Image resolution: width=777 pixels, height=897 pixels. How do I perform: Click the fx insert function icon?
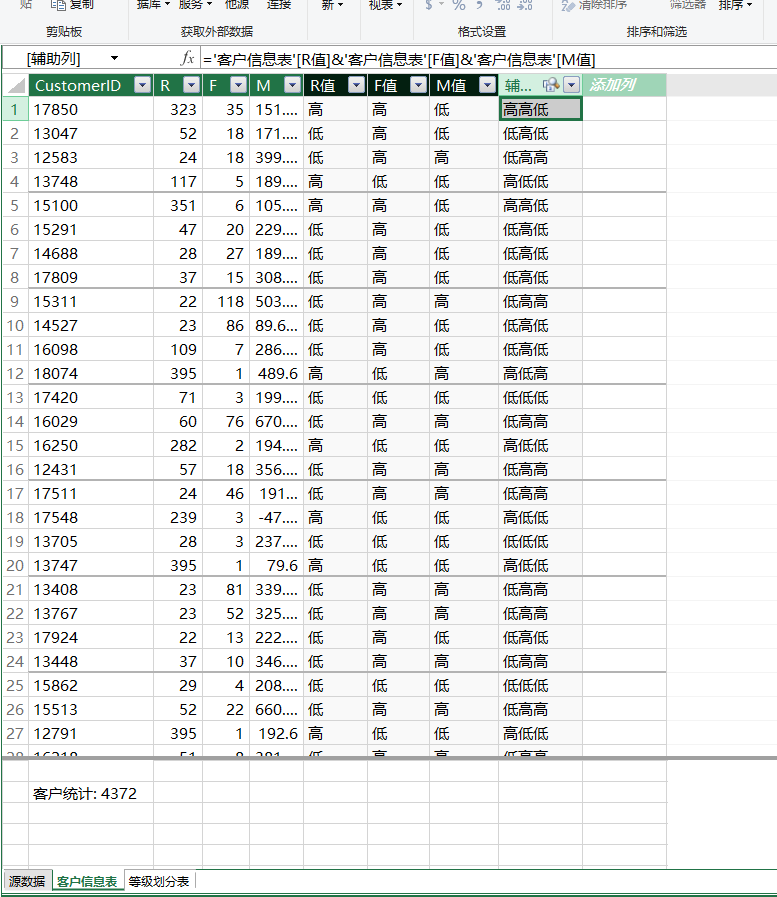click(x=187, y=58)
